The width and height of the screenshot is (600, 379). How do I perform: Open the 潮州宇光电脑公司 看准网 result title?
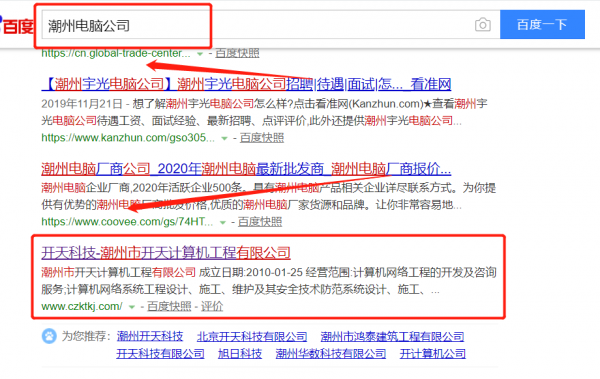(x=246, y=84)
